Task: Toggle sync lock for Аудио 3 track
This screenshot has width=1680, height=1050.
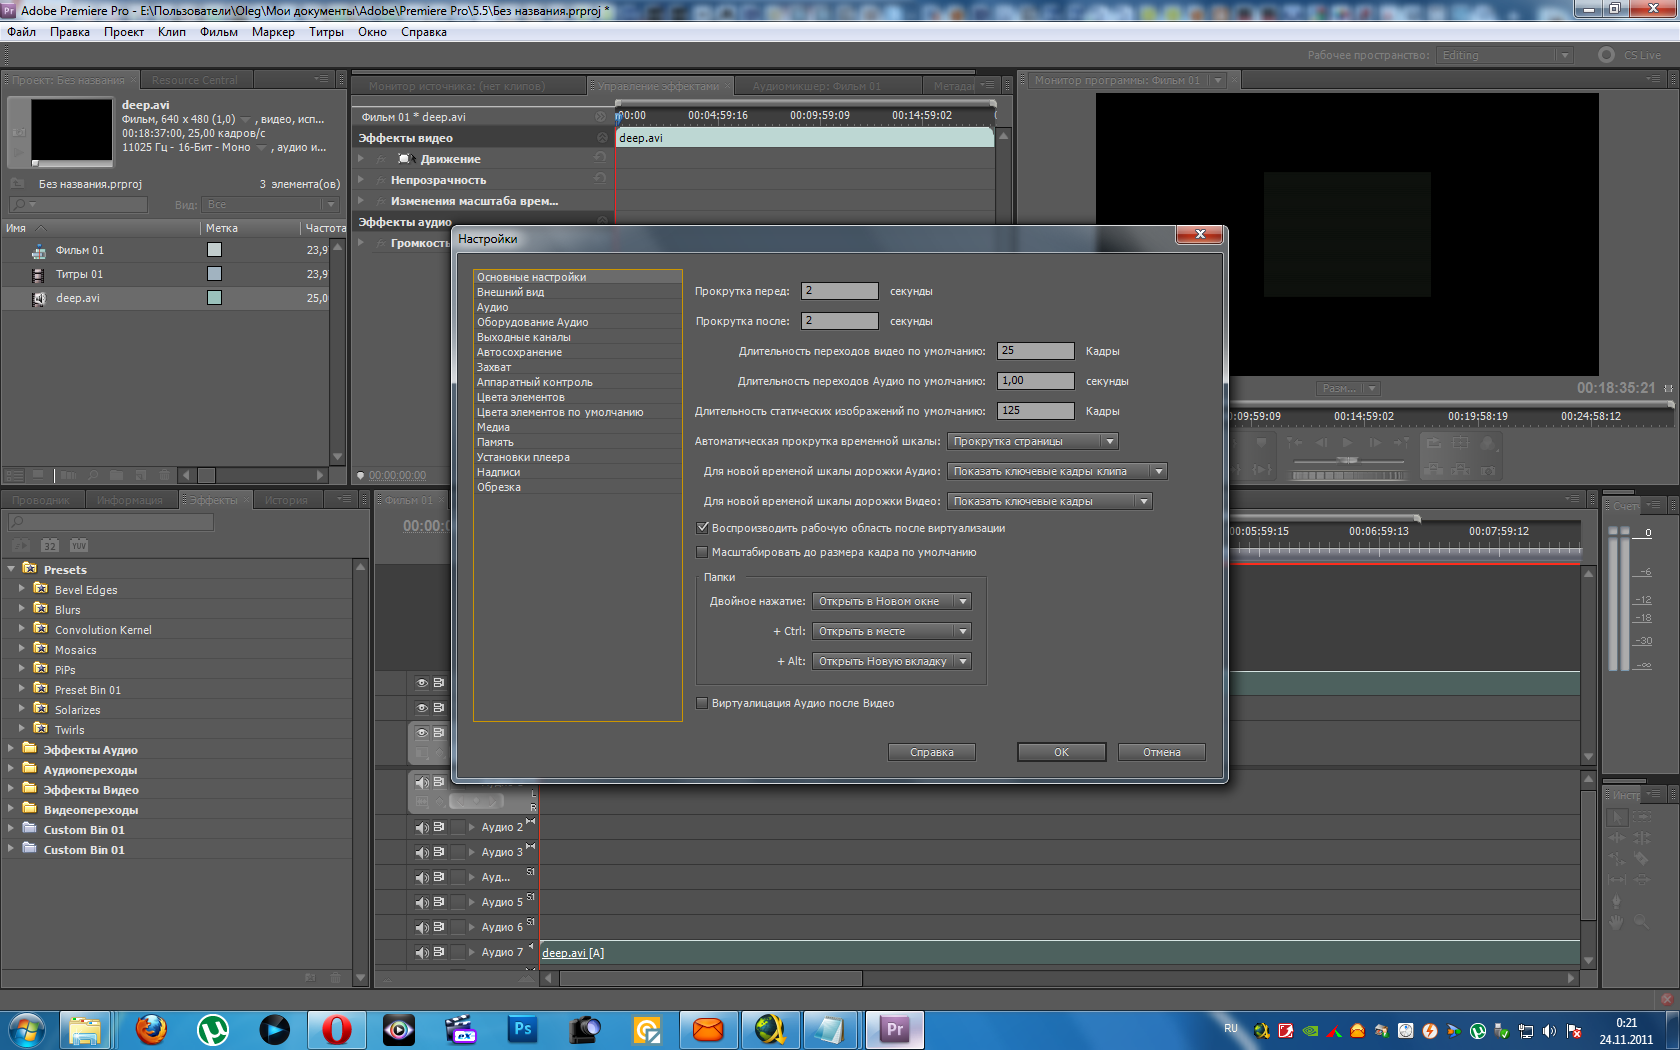Action: pos(439,852)
